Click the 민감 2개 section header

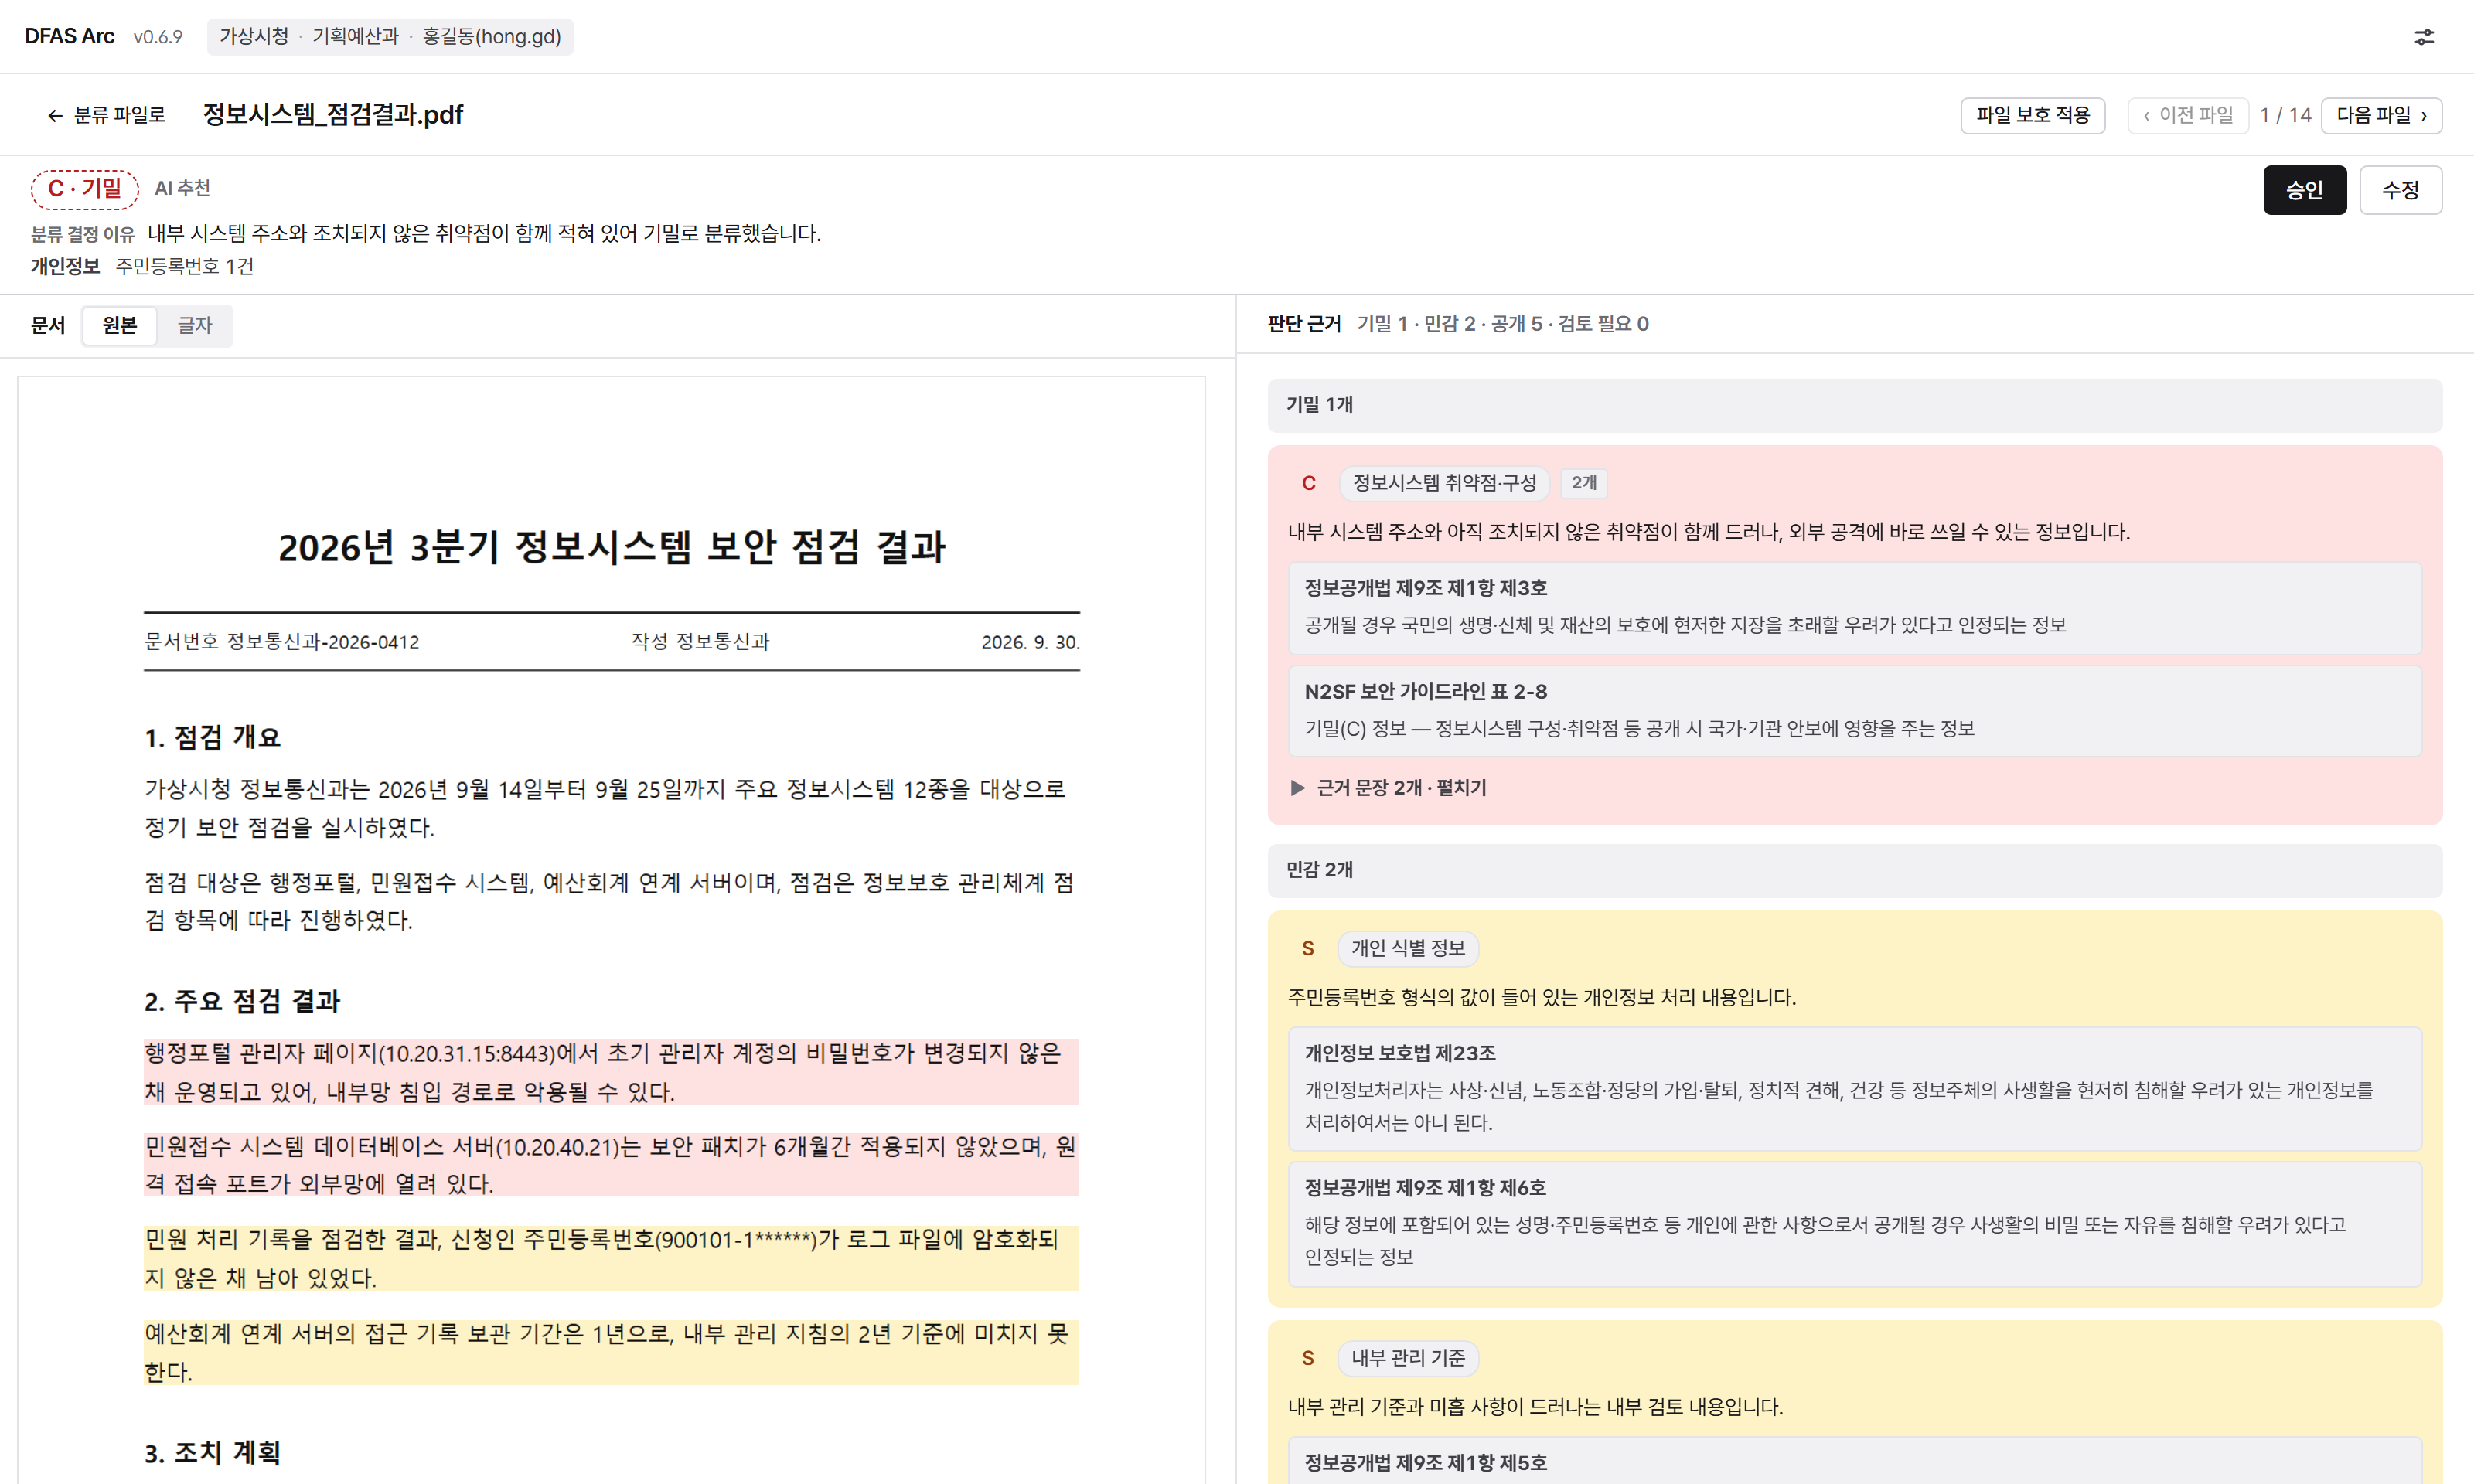coord(1855,870)
